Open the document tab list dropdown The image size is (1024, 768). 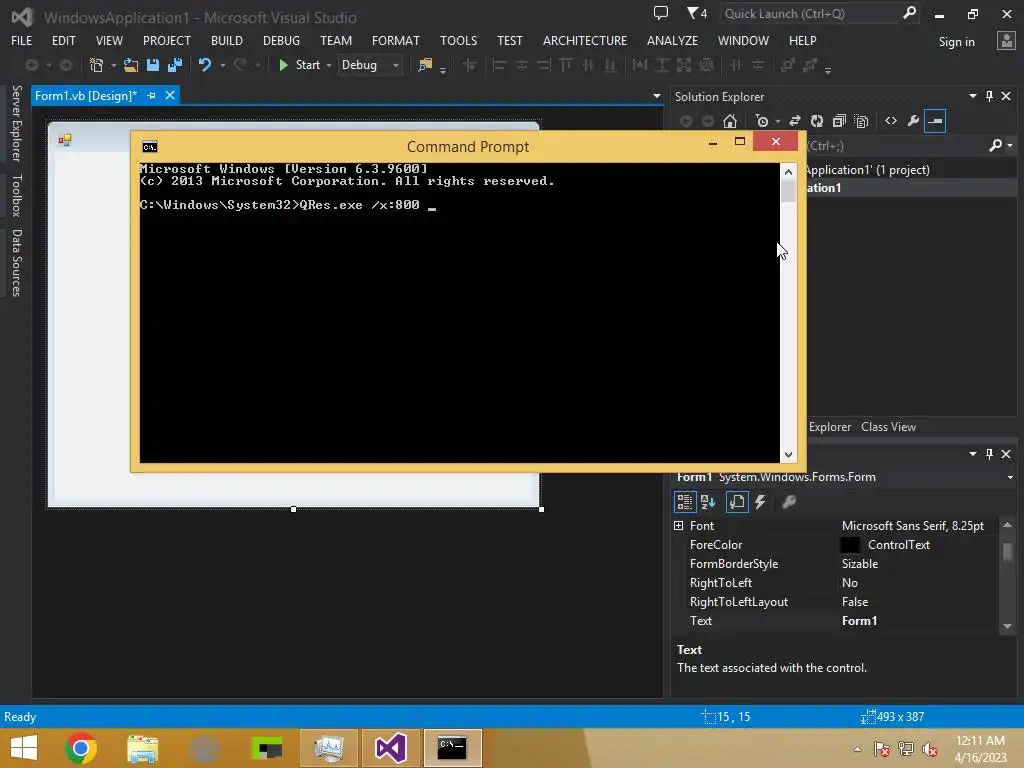click(x=656, y=96)
